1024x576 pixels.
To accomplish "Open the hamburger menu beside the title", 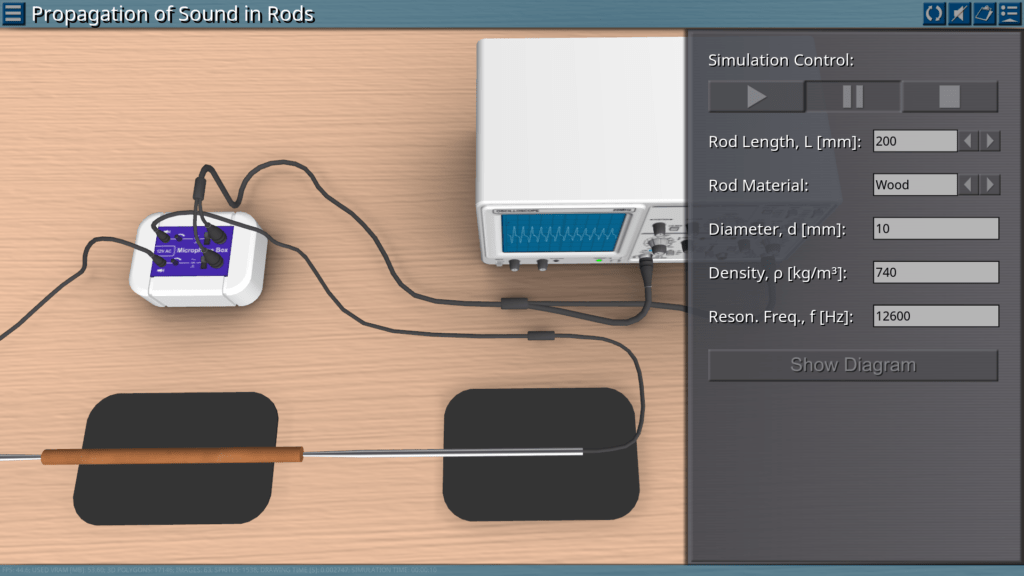I will coord(14,14).
